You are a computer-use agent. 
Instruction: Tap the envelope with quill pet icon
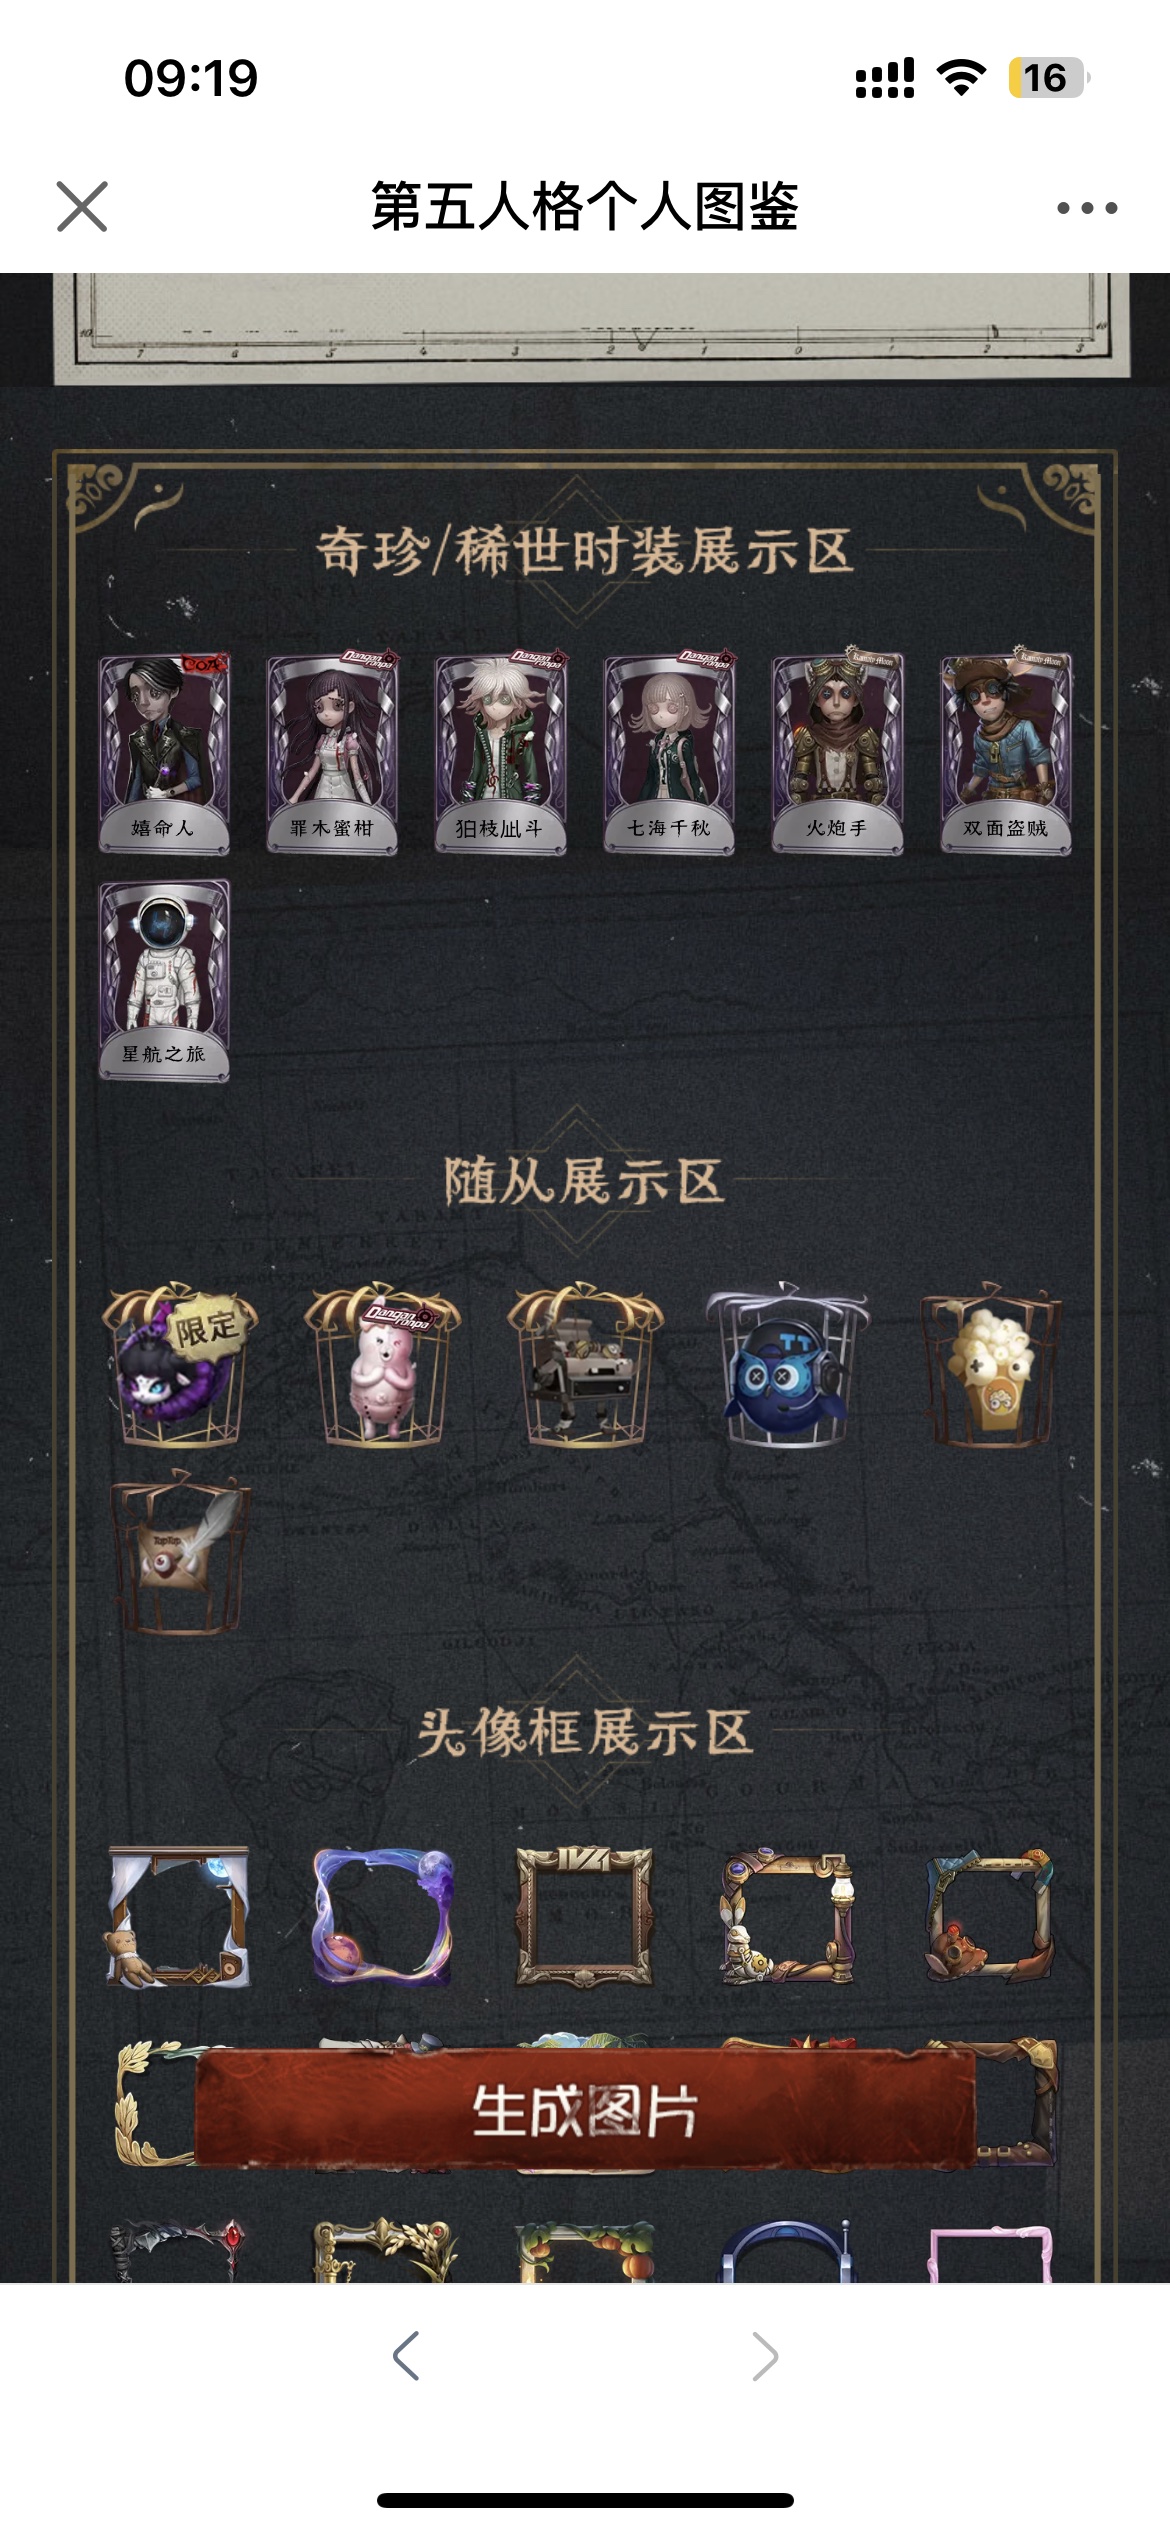[180, 1552]
